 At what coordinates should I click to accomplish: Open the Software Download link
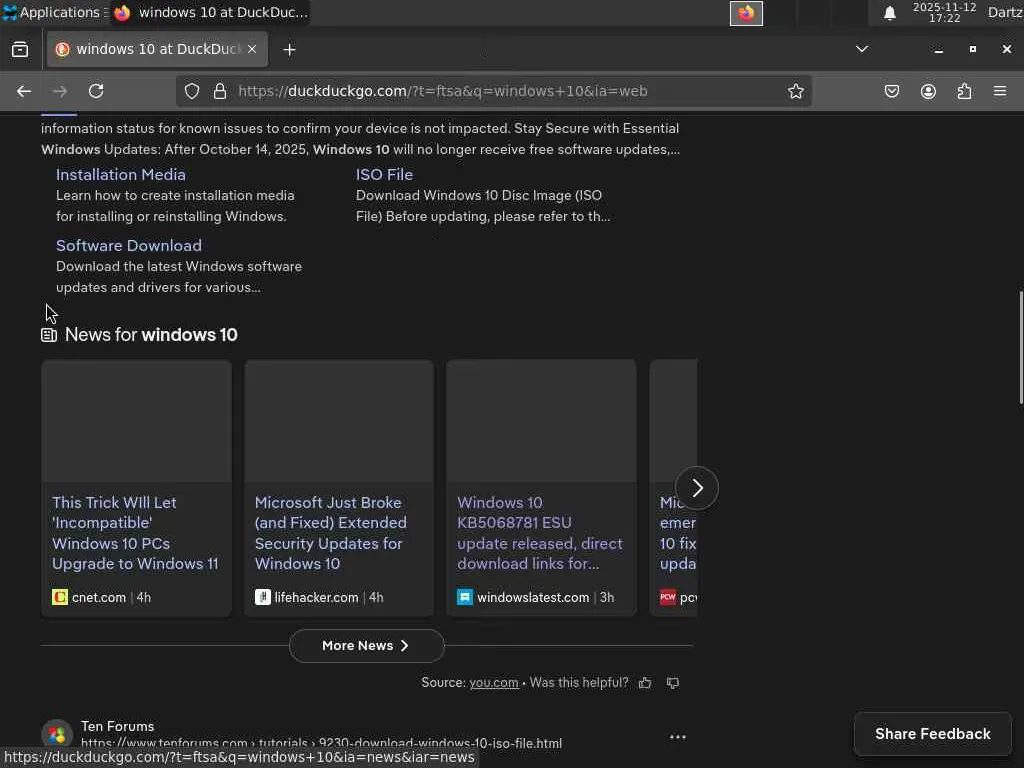click(x=129, y=246)
